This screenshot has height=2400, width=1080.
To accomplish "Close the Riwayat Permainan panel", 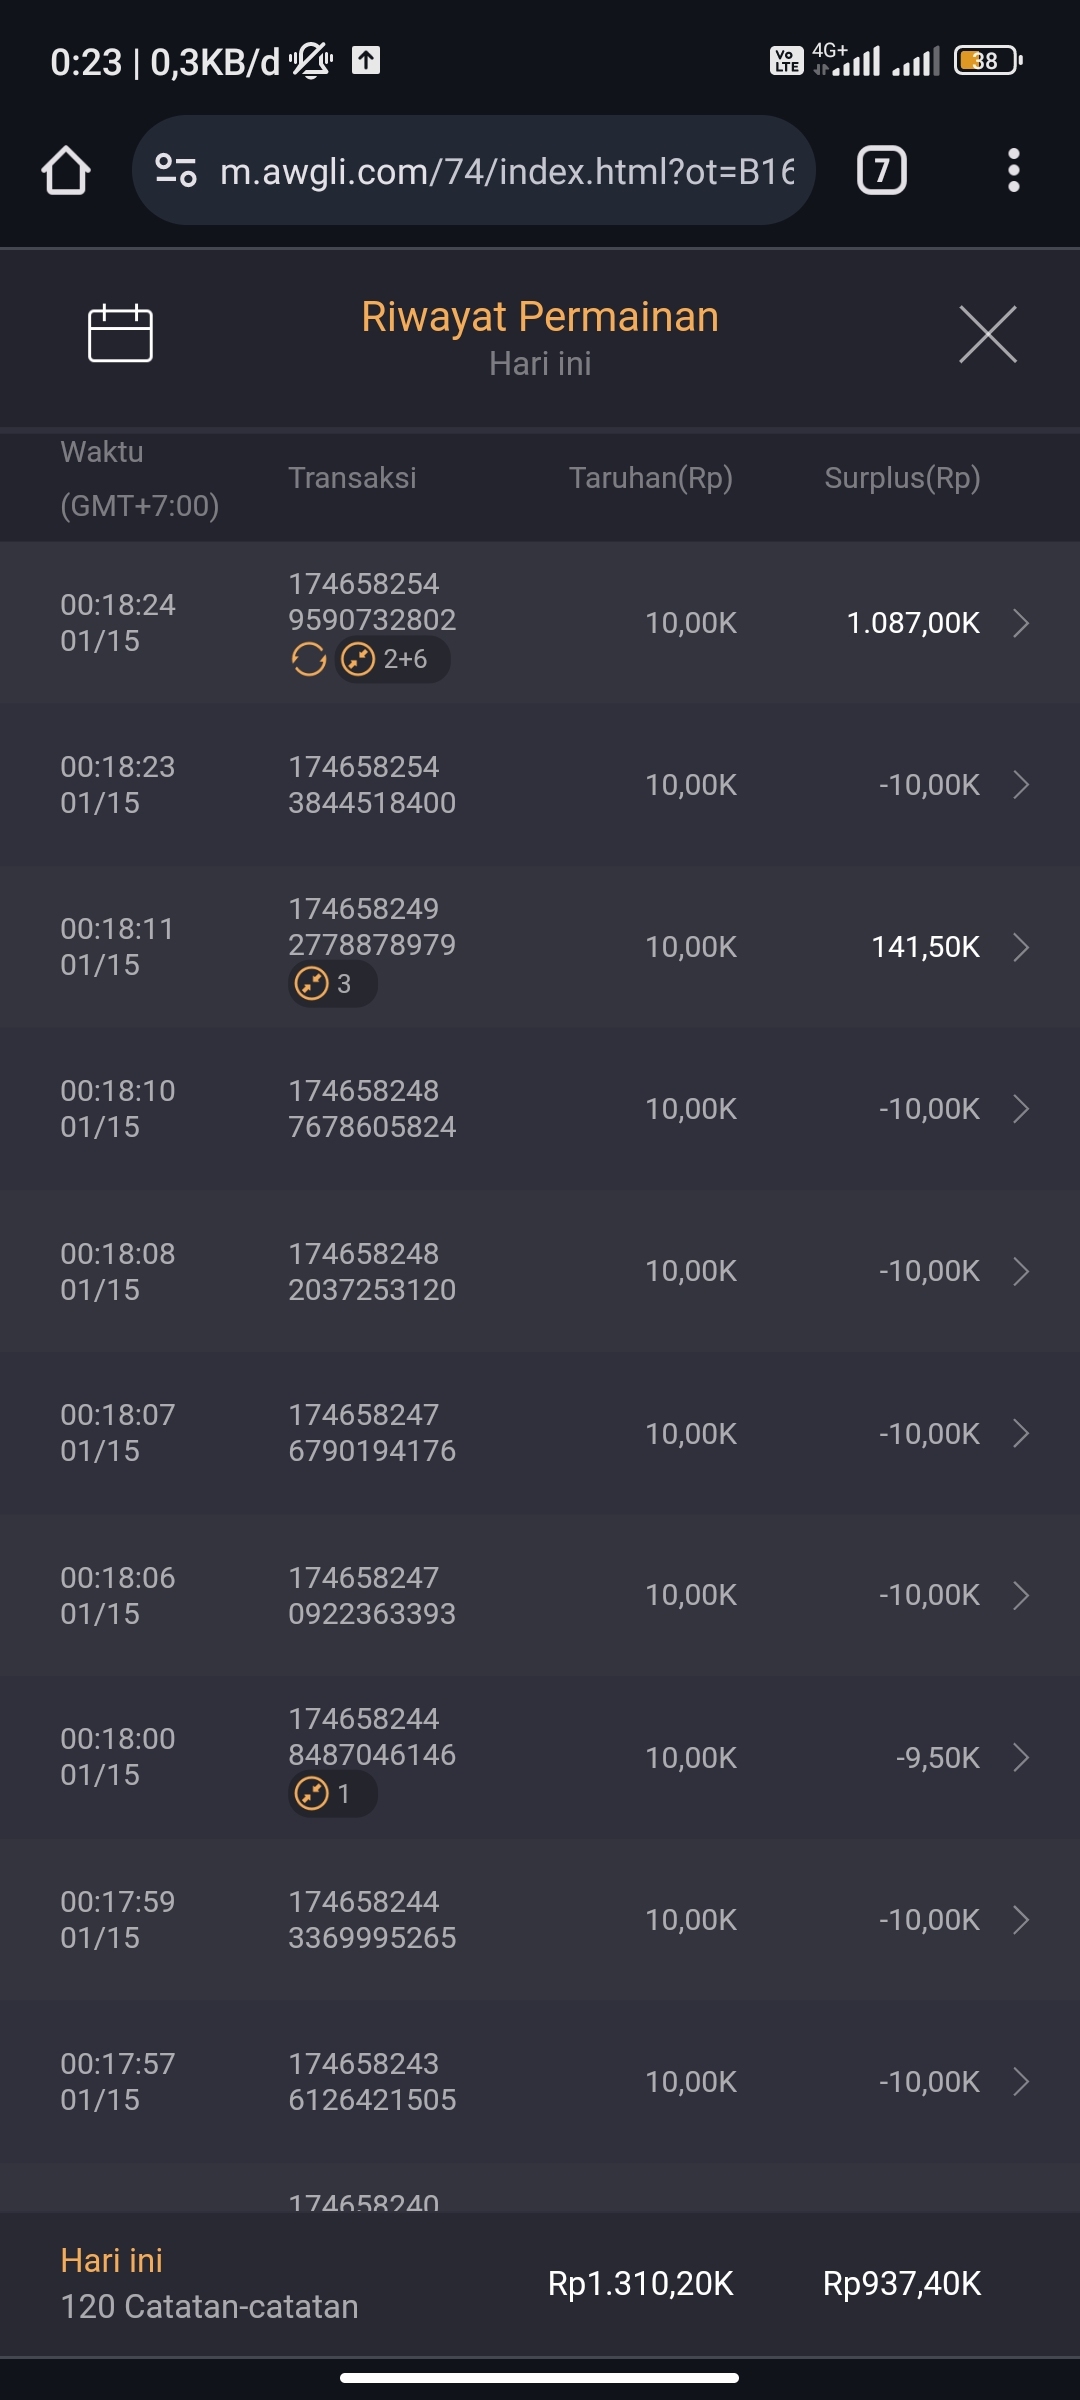I will (987, 334).
